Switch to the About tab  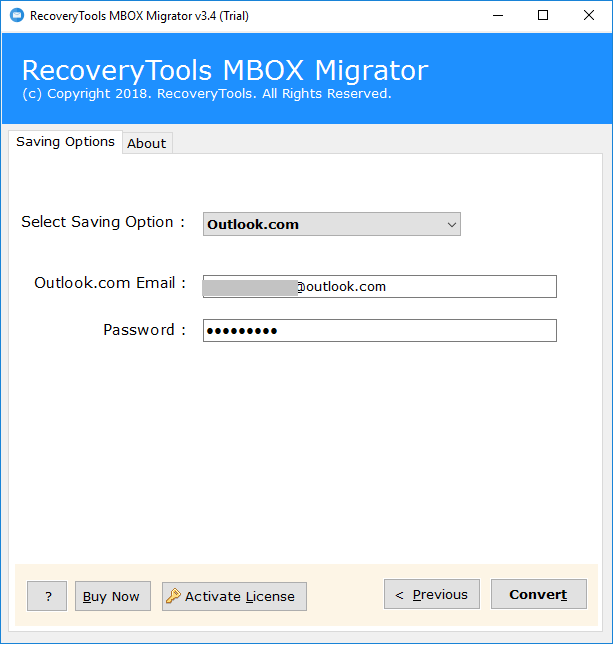point(147,143)
